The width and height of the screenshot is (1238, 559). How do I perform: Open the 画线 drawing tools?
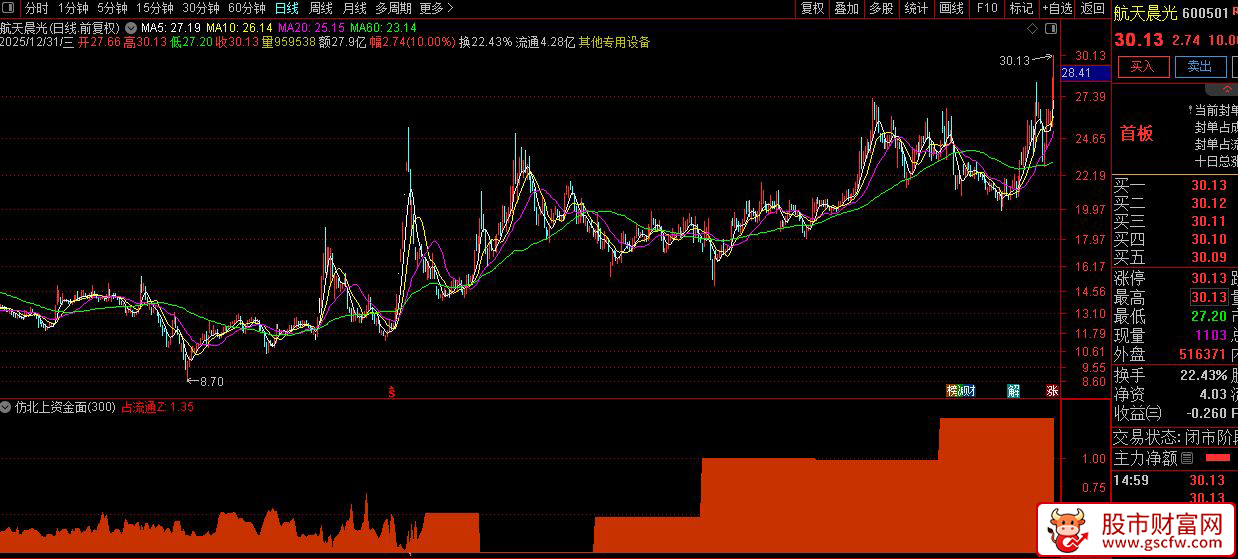(952, 8)
